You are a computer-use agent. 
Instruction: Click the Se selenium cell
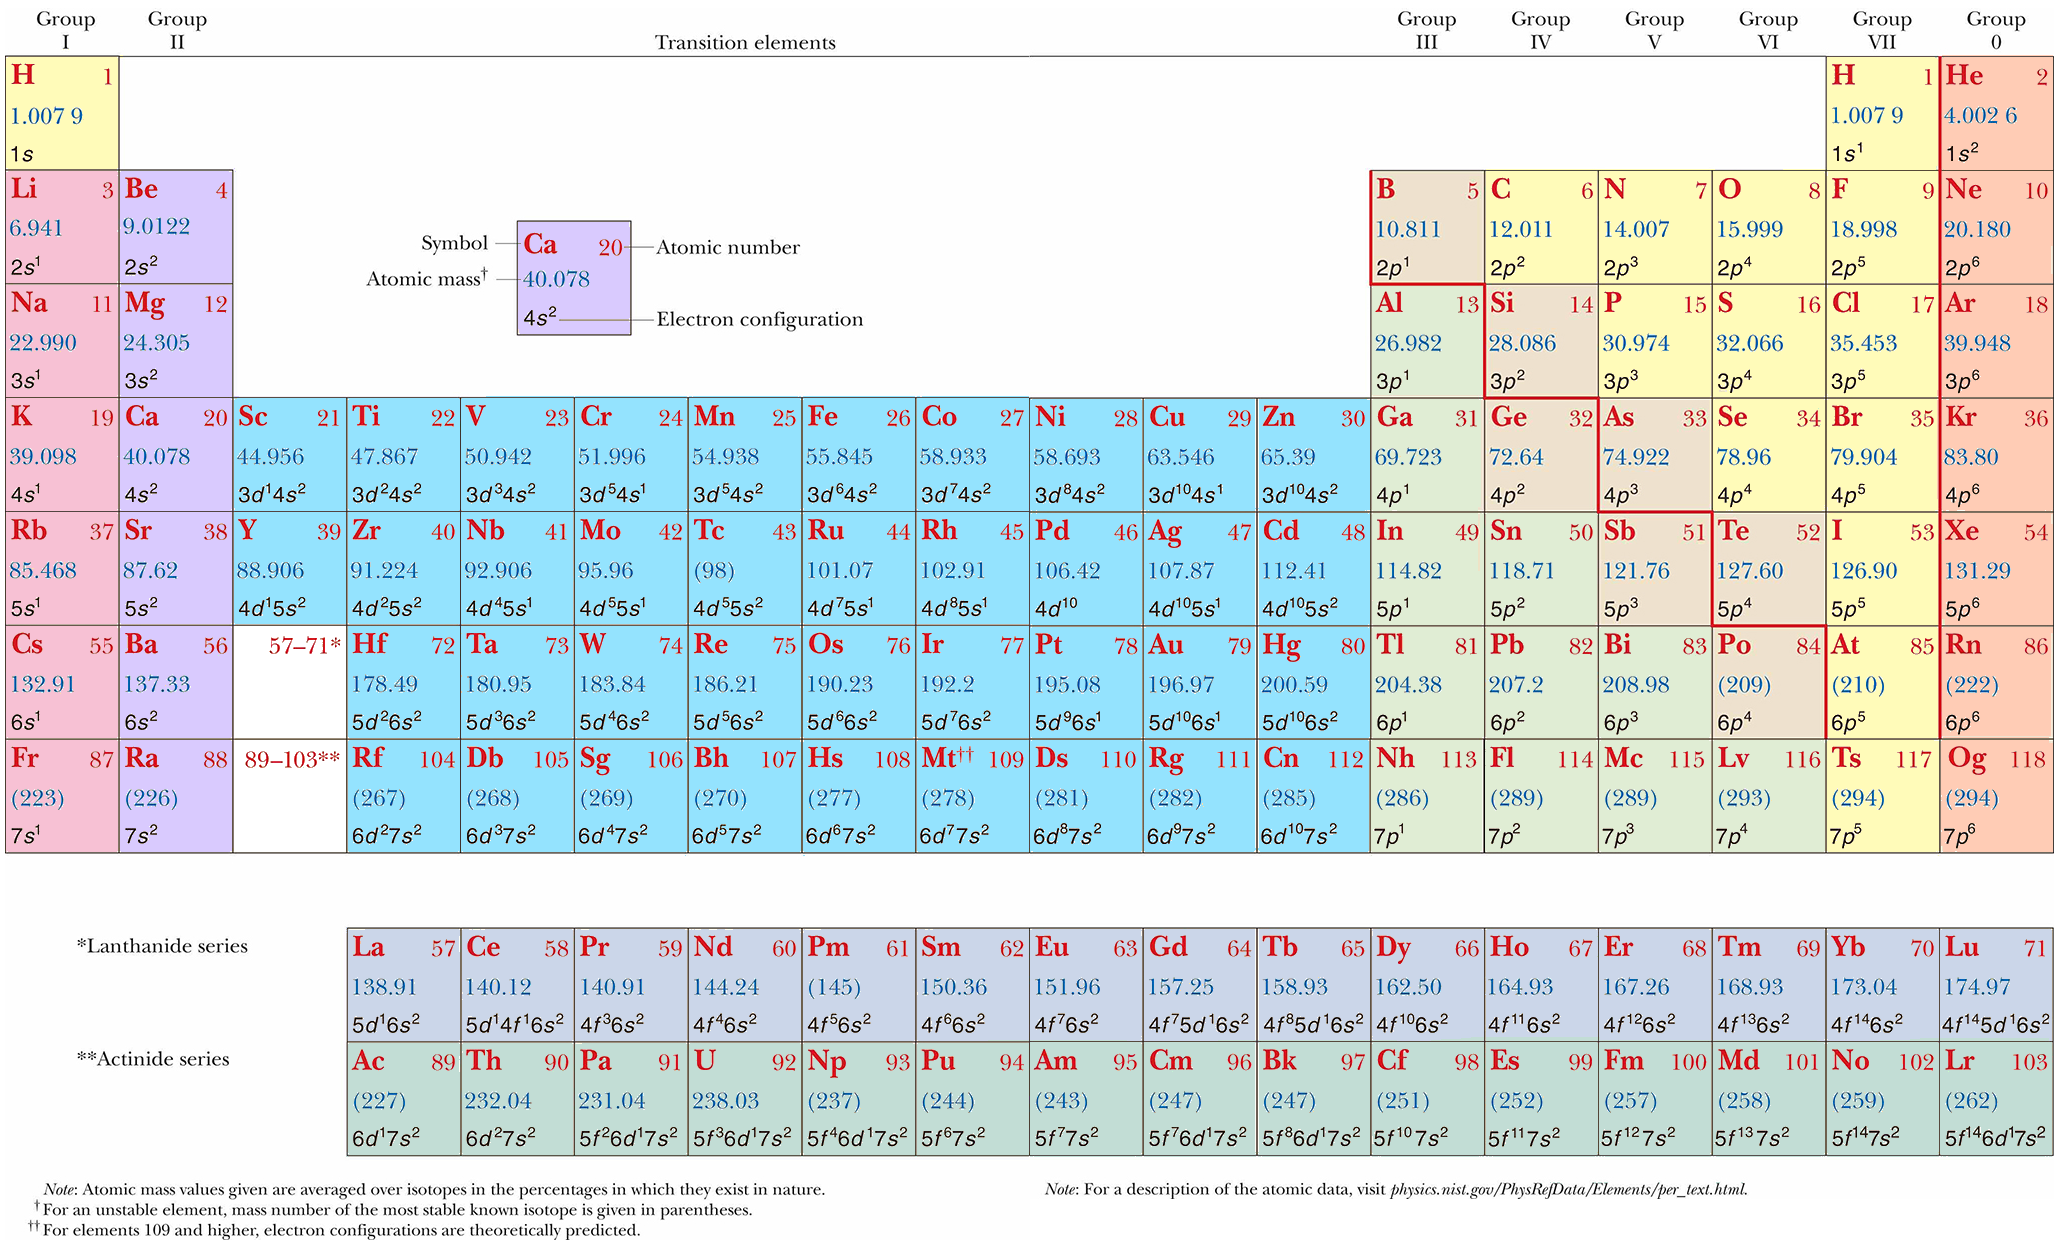click(1770, 455)
